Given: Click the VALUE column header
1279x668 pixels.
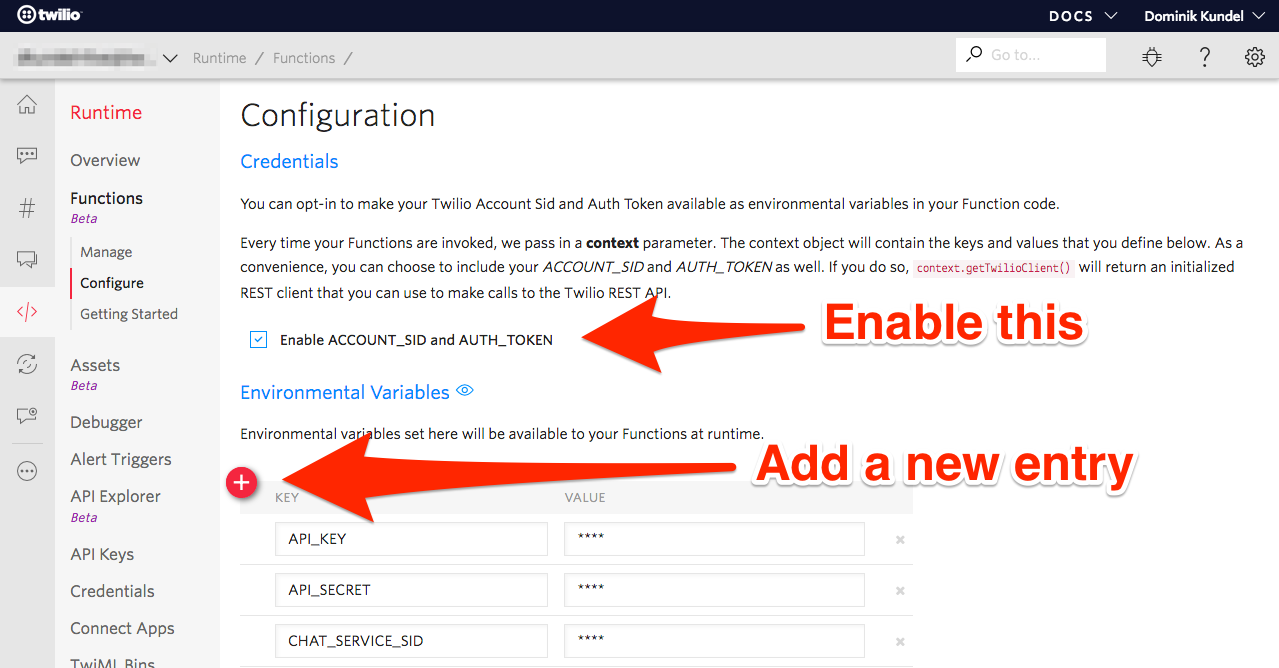Looking at the screenshot, I should (585, 497).
